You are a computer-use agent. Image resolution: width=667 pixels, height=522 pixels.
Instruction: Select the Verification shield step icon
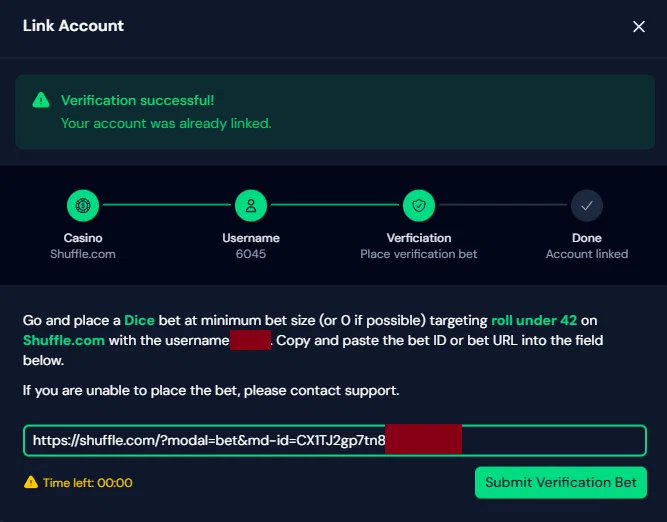419,206
